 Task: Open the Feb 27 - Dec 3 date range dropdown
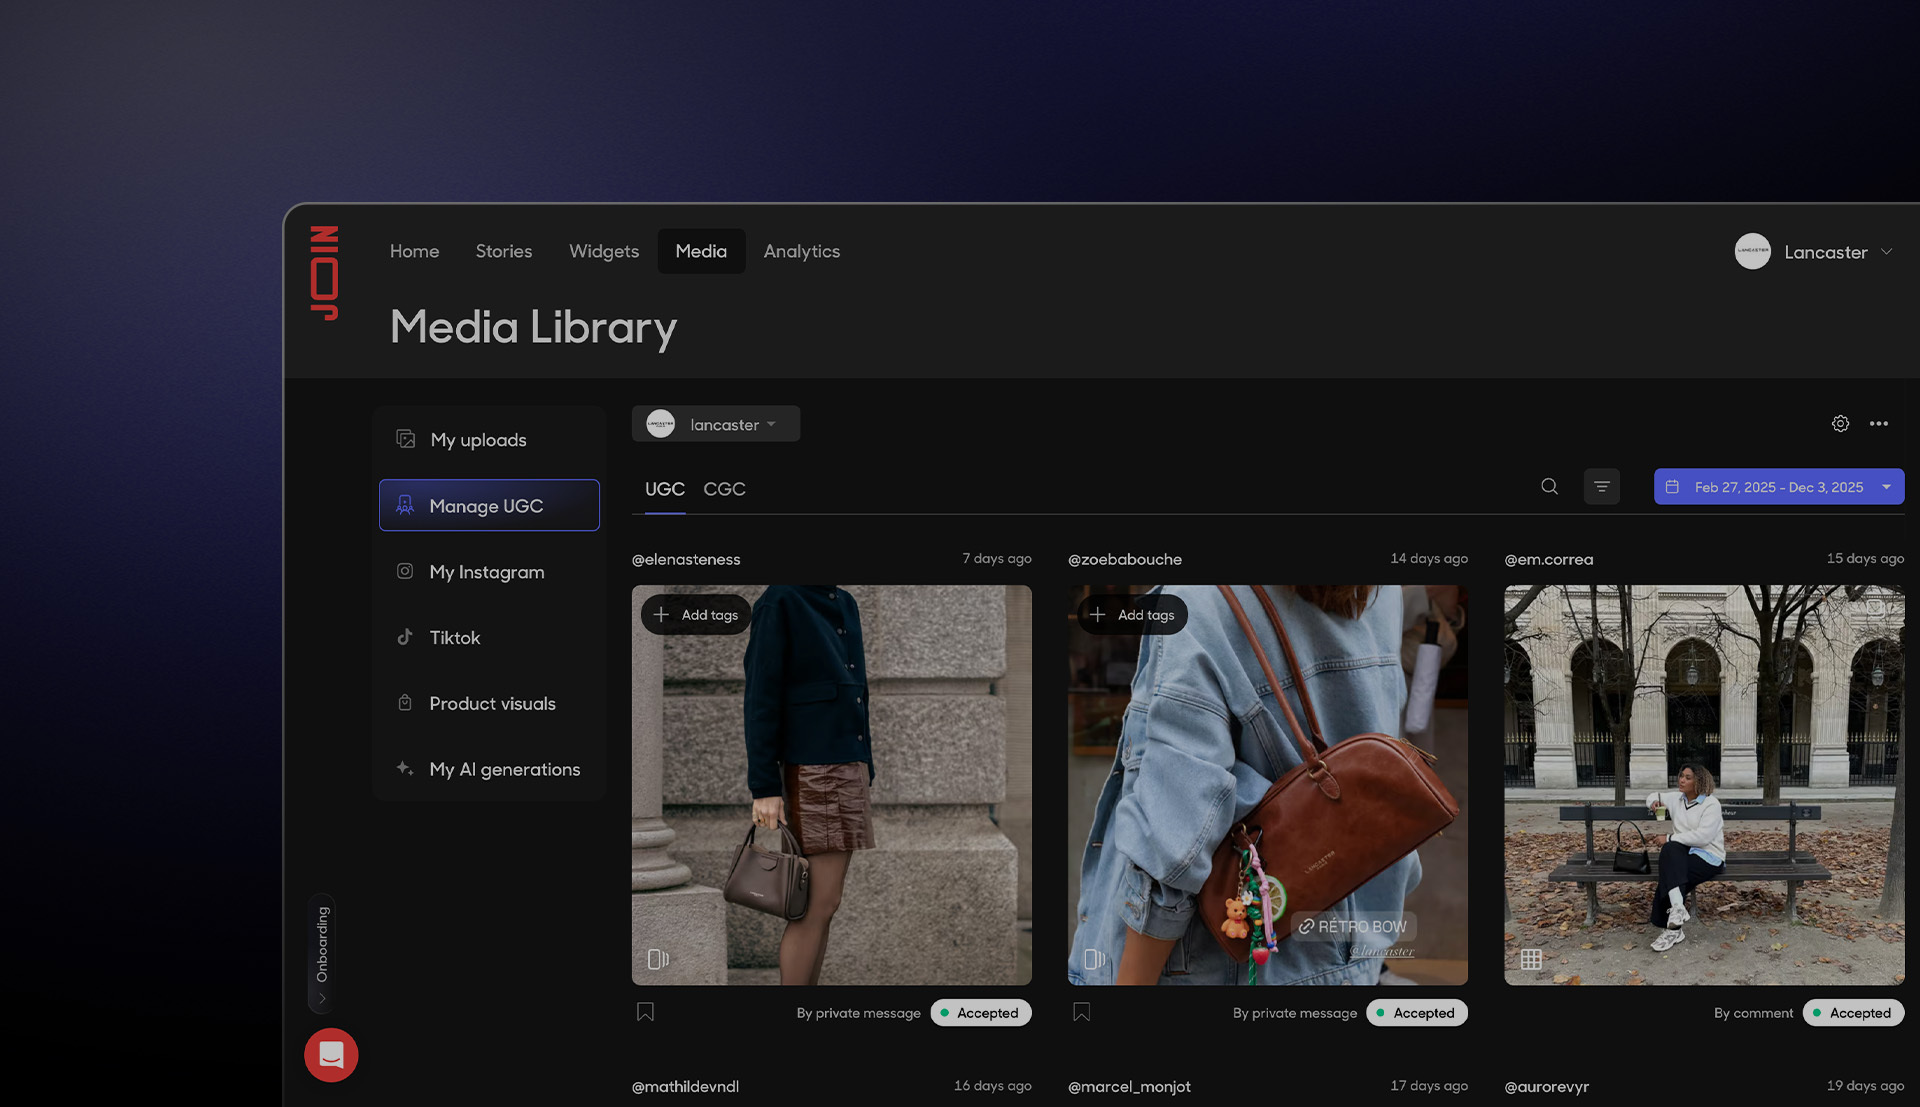(1778, 487)
